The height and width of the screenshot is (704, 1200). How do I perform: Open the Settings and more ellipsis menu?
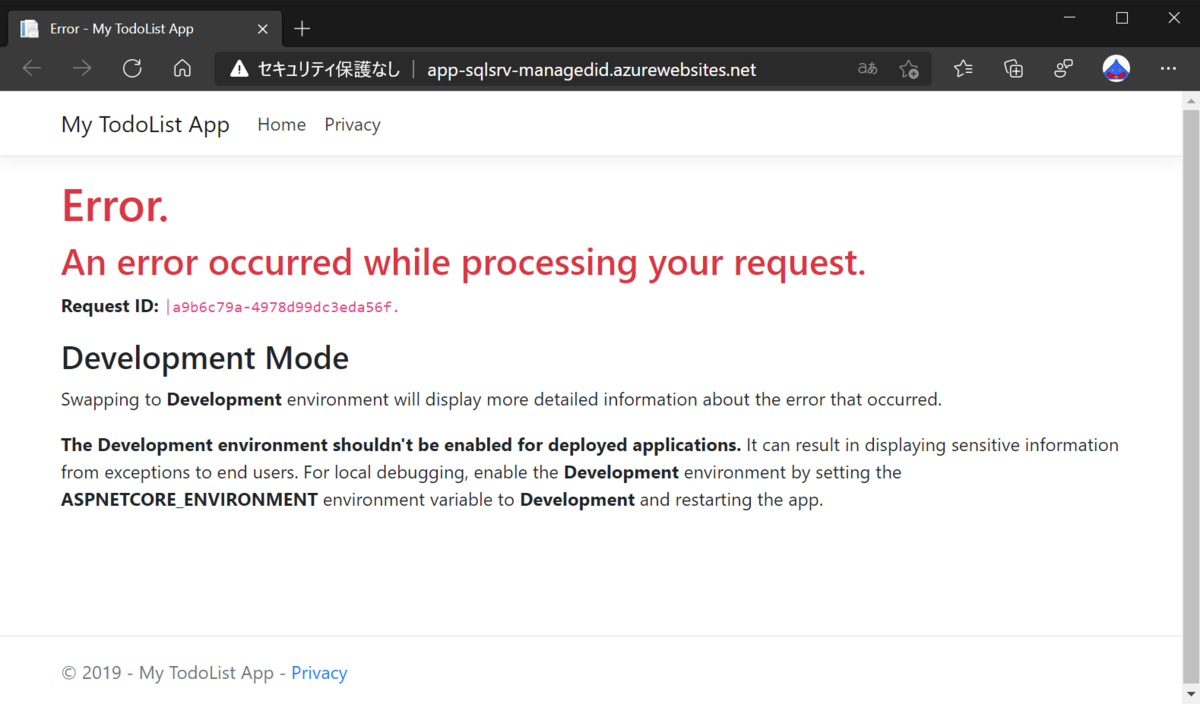[x=1168, y=69]
